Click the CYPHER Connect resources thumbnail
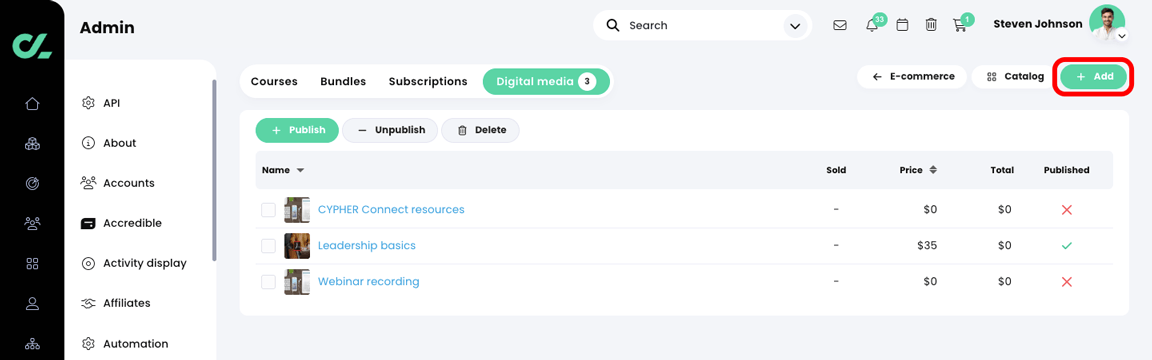1152x360 pixels. pyautogui.click(x=297, y=209)
